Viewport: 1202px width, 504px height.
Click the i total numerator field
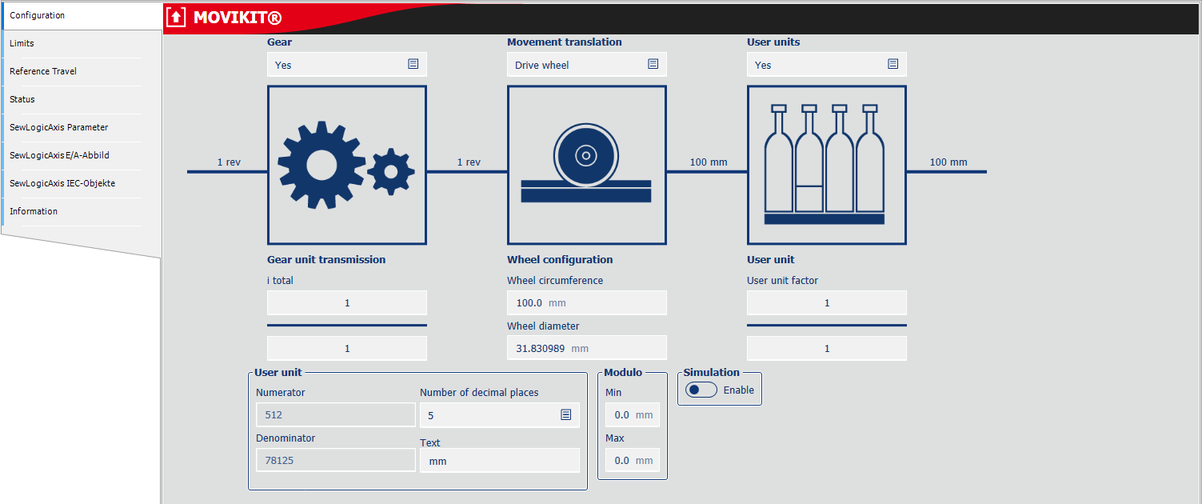click(x=346, y=303)
